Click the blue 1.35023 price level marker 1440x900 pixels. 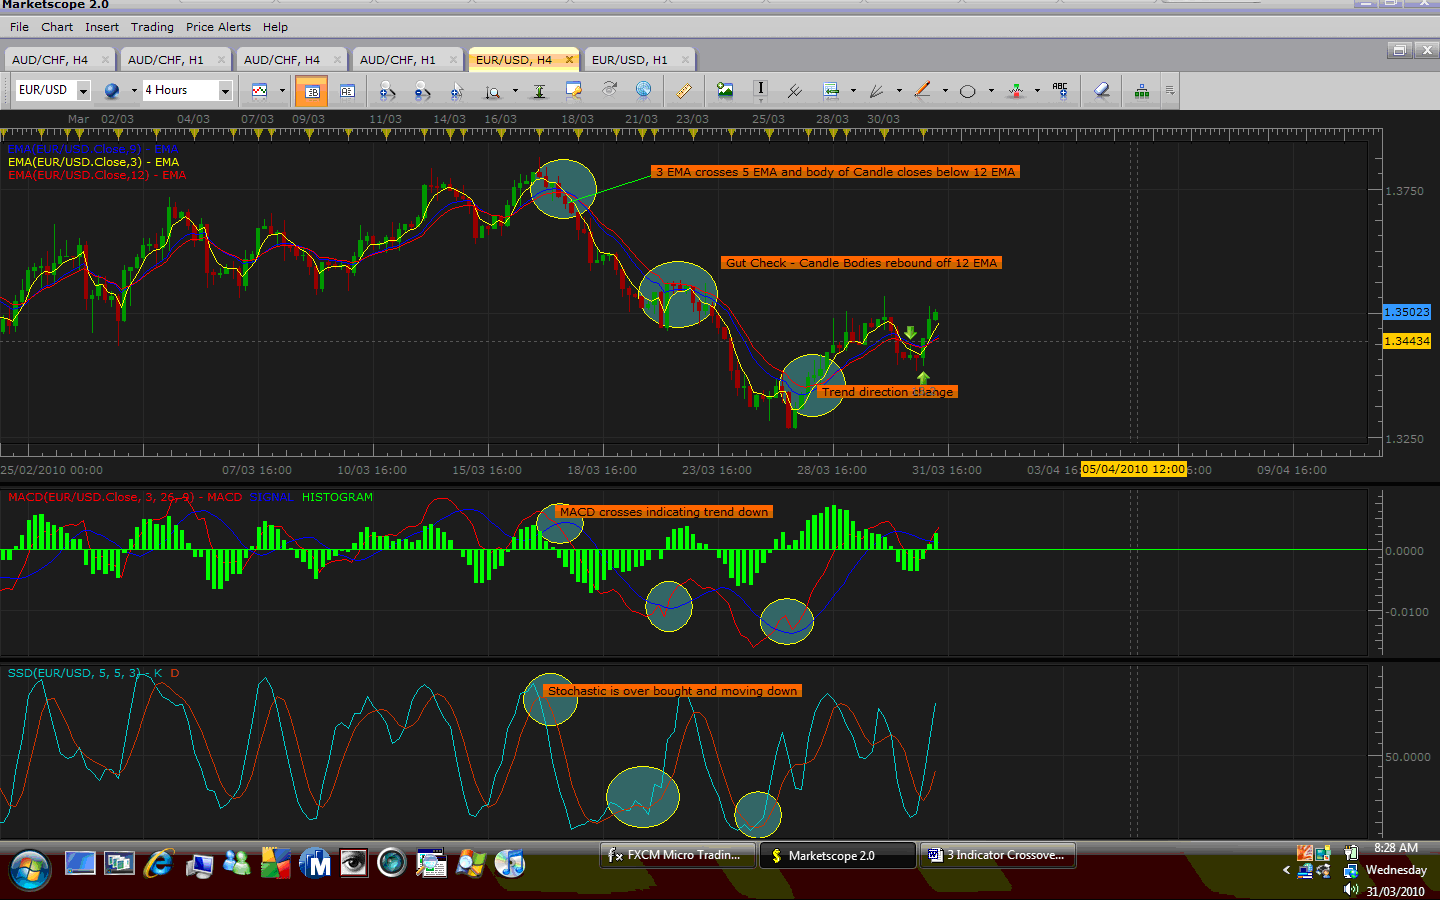pyautogui.click(x=1406, y=312)
